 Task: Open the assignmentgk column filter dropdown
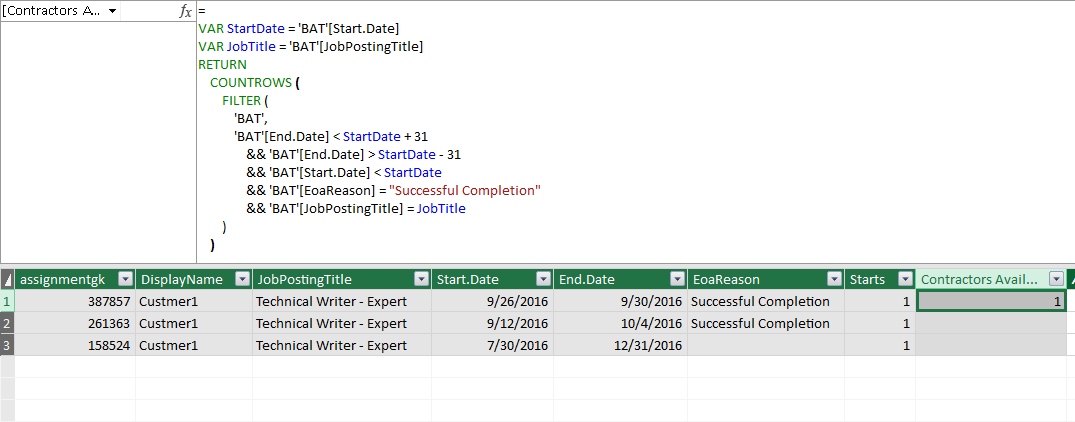pyautogui.click(x=125, y=279)
